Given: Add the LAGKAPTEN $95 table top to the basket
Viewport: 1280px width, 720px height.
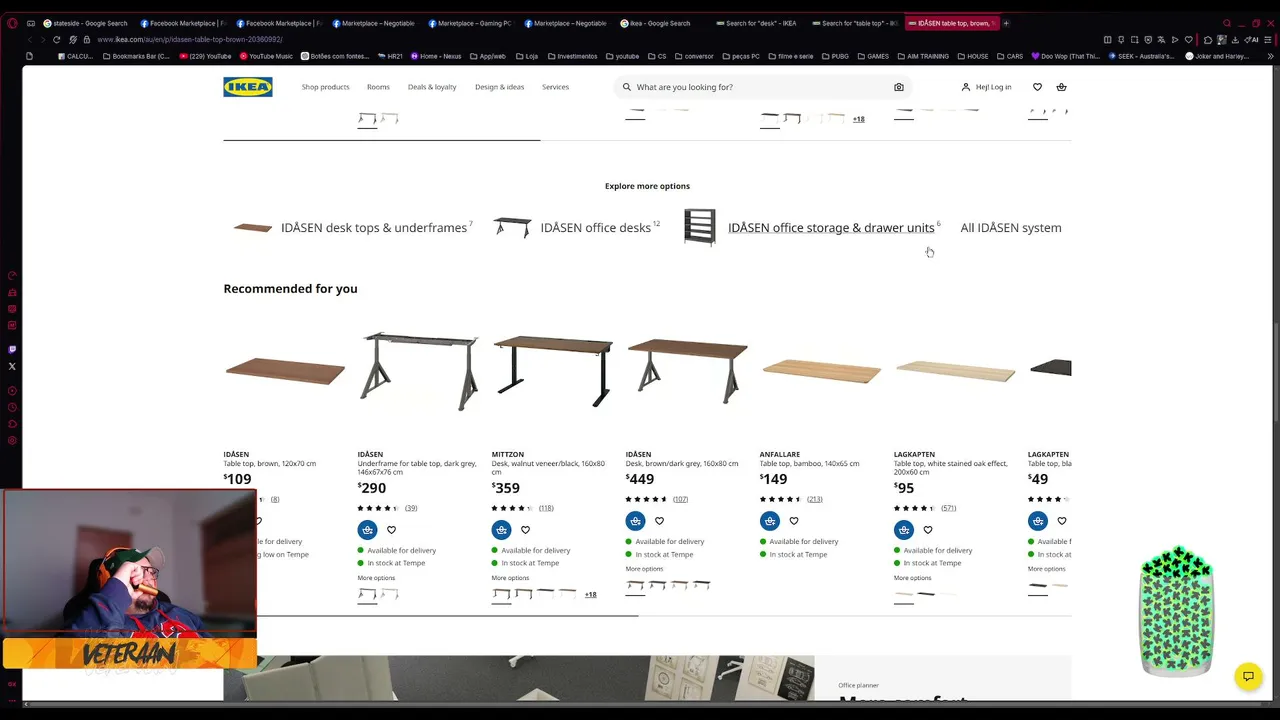Looking at the screenshot, I should 904,530.
